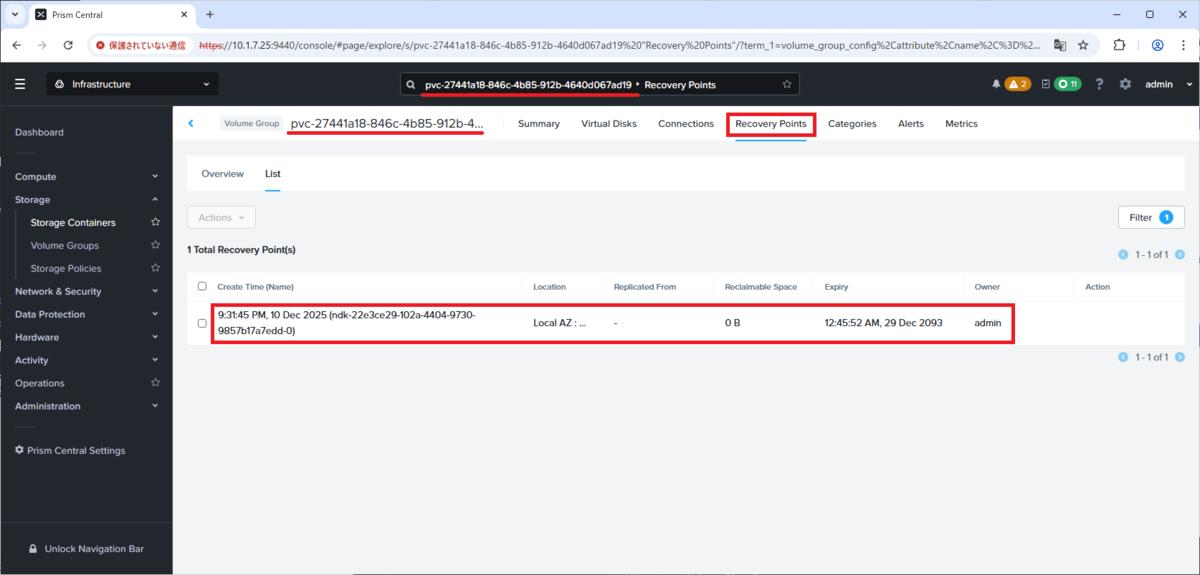Click the Prism Central search field
Image resolution: width=1200 pixels, height=575 pixels.
click(600, 84)
